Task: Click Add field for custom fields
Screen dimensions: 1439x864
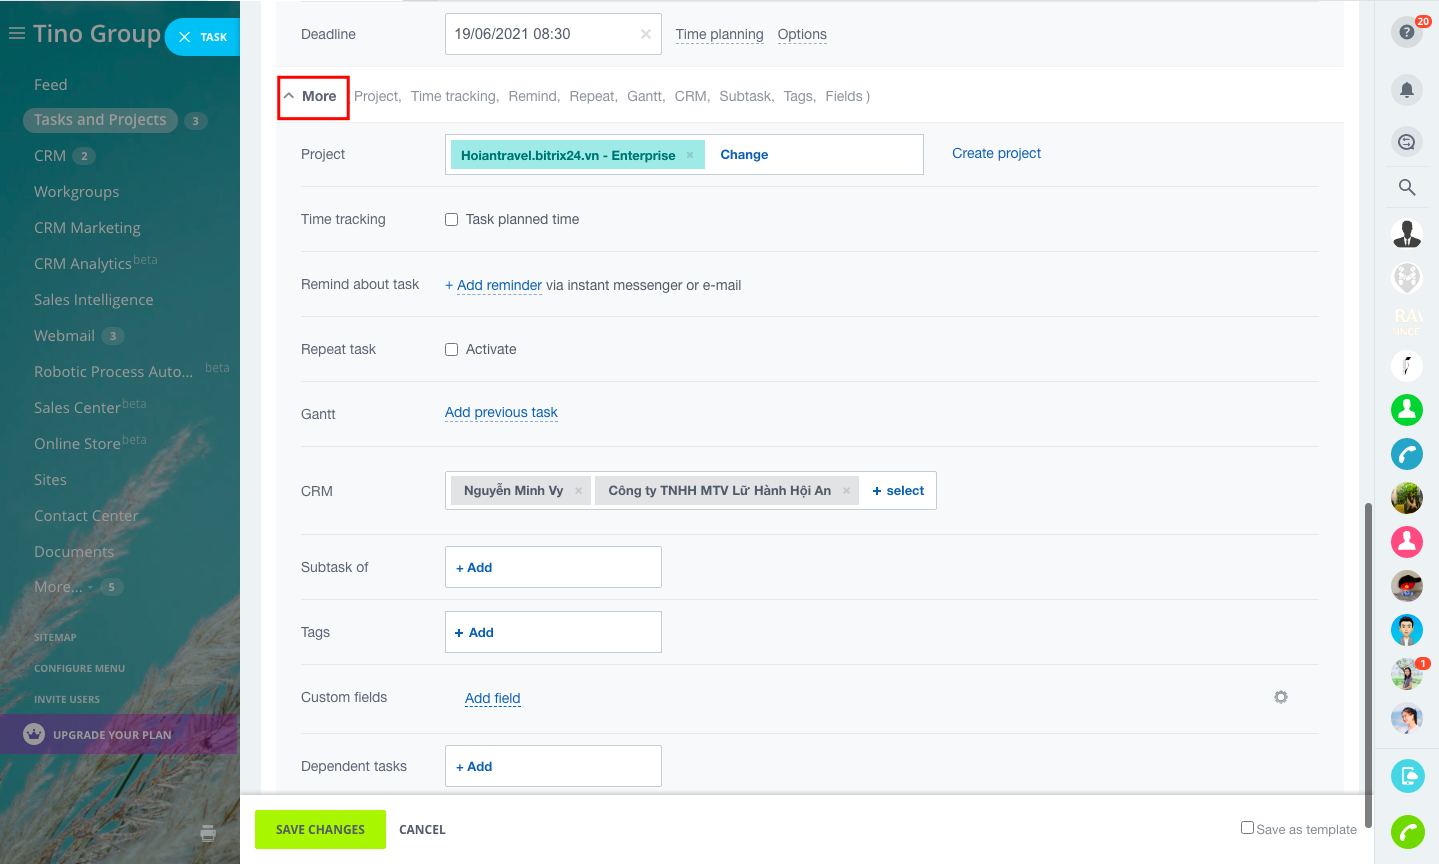Action: [493, 698]
